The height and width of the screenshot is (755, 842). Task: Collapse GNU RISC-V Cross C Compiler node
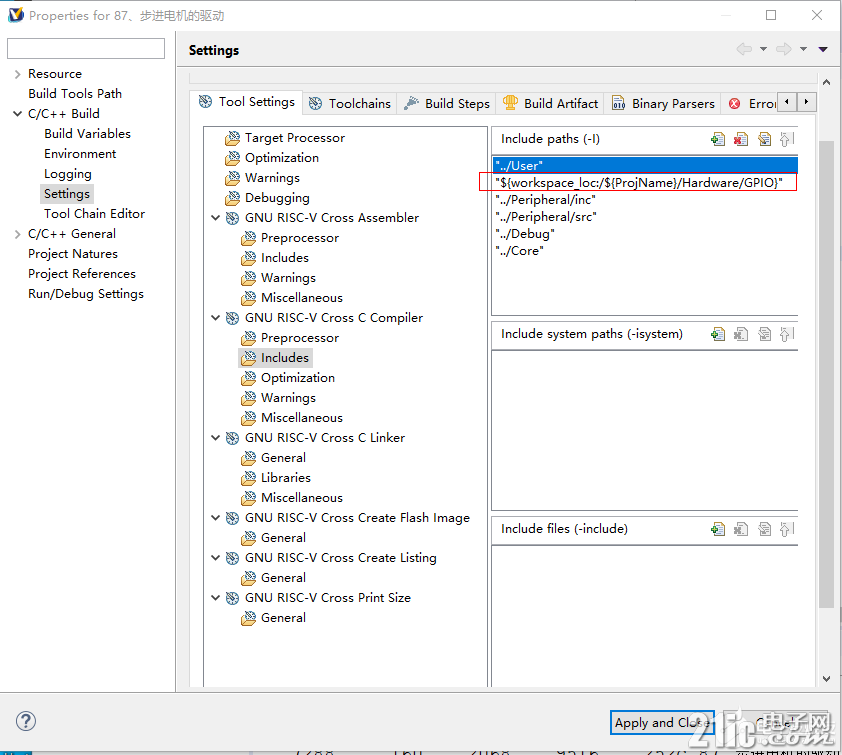click(215, 318)
